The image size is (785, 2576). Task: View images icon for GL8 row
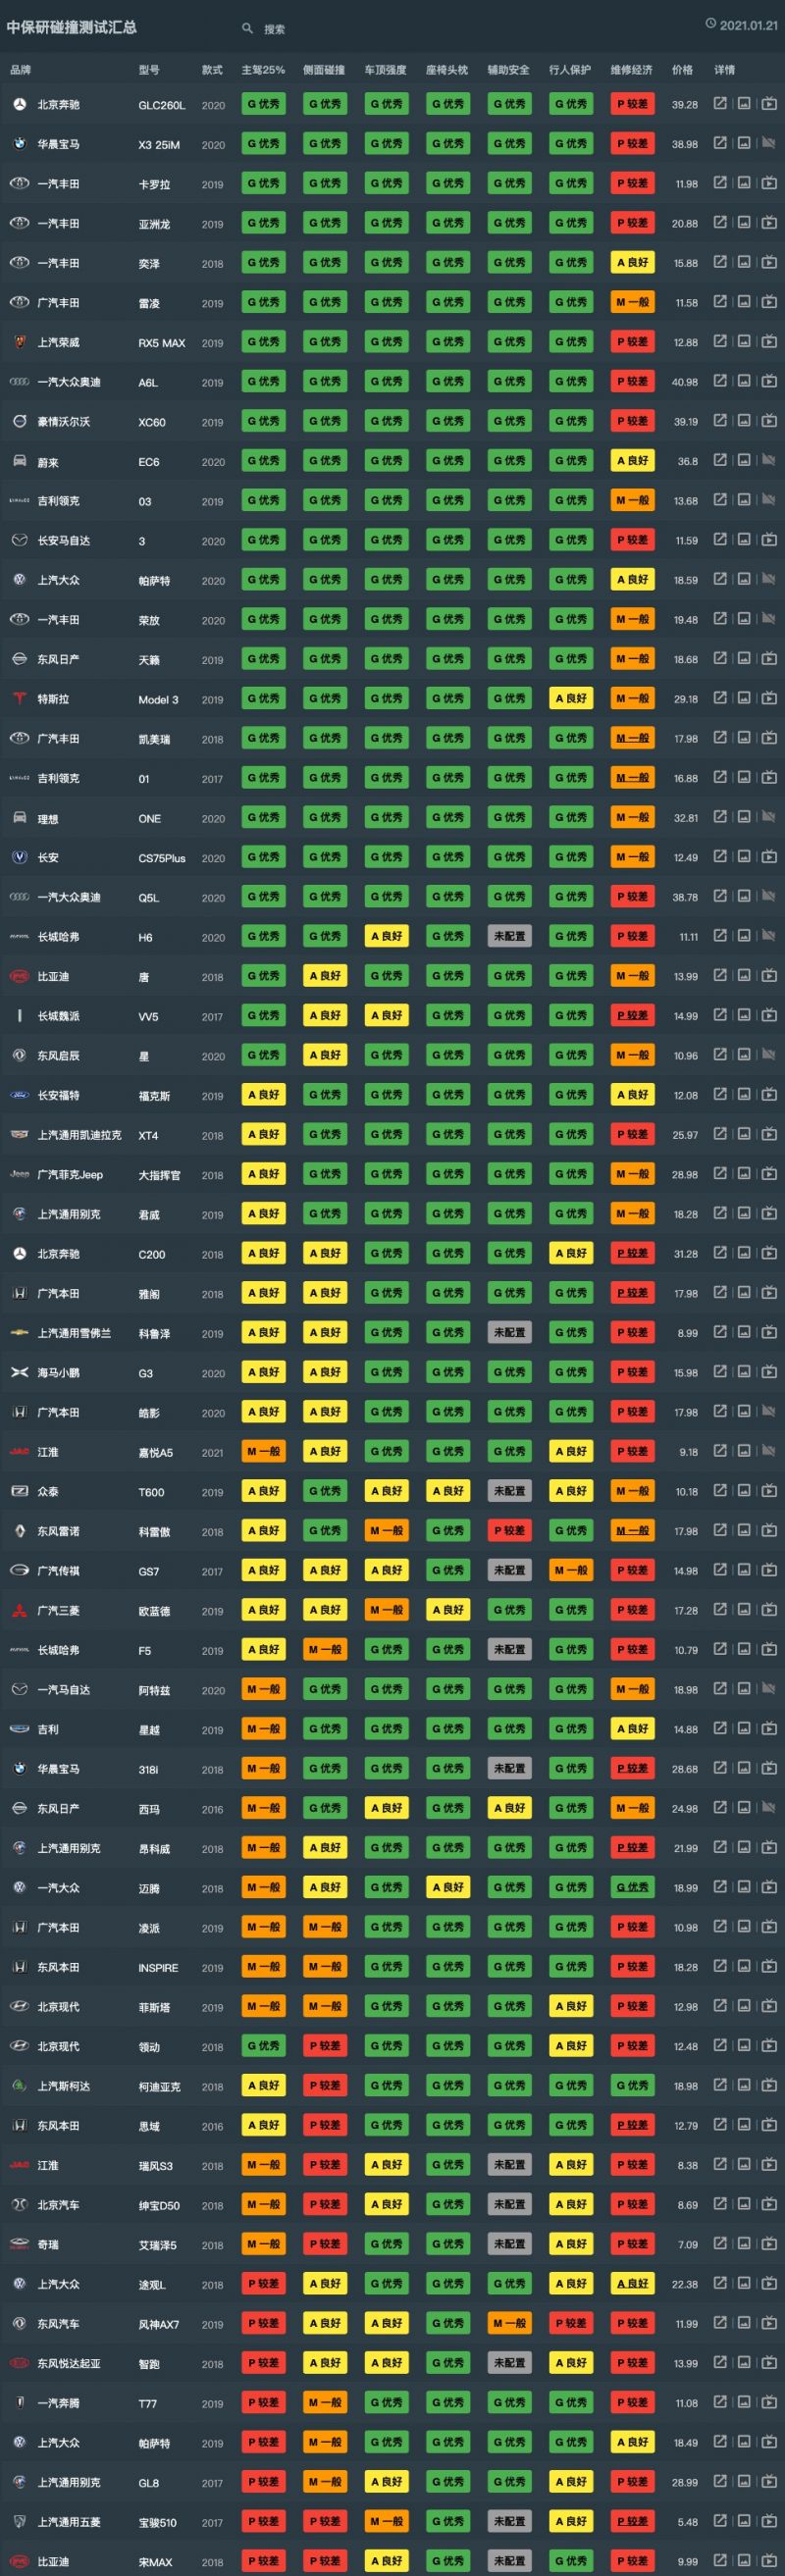(744, 2482)
